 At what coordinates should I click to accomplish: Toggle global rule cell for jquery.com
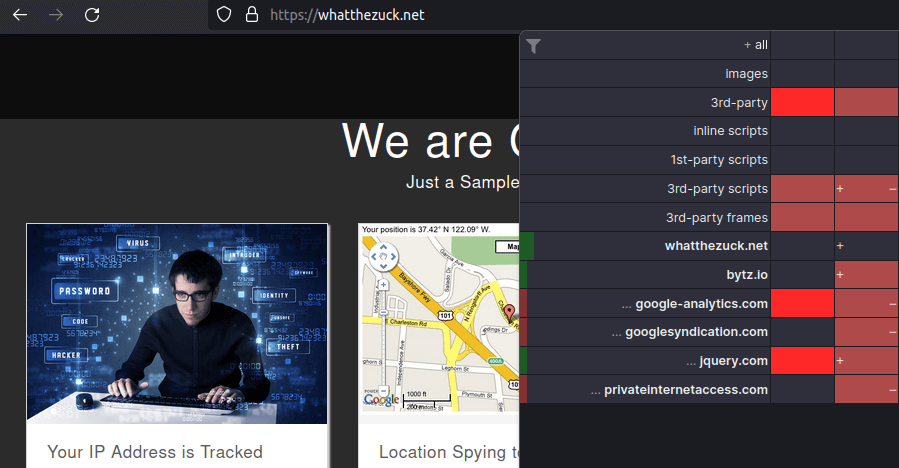pos(802,360)
